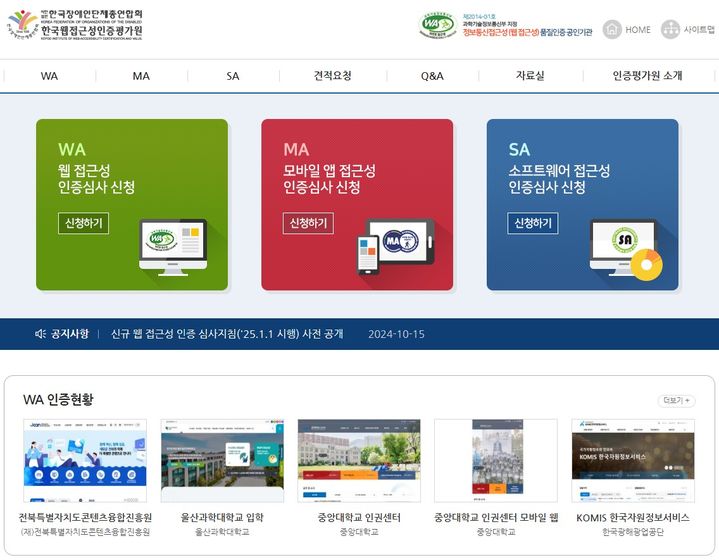
Task: Click 웹 접근성 인증심사 신청 heading text
Action: coord(96,179)
